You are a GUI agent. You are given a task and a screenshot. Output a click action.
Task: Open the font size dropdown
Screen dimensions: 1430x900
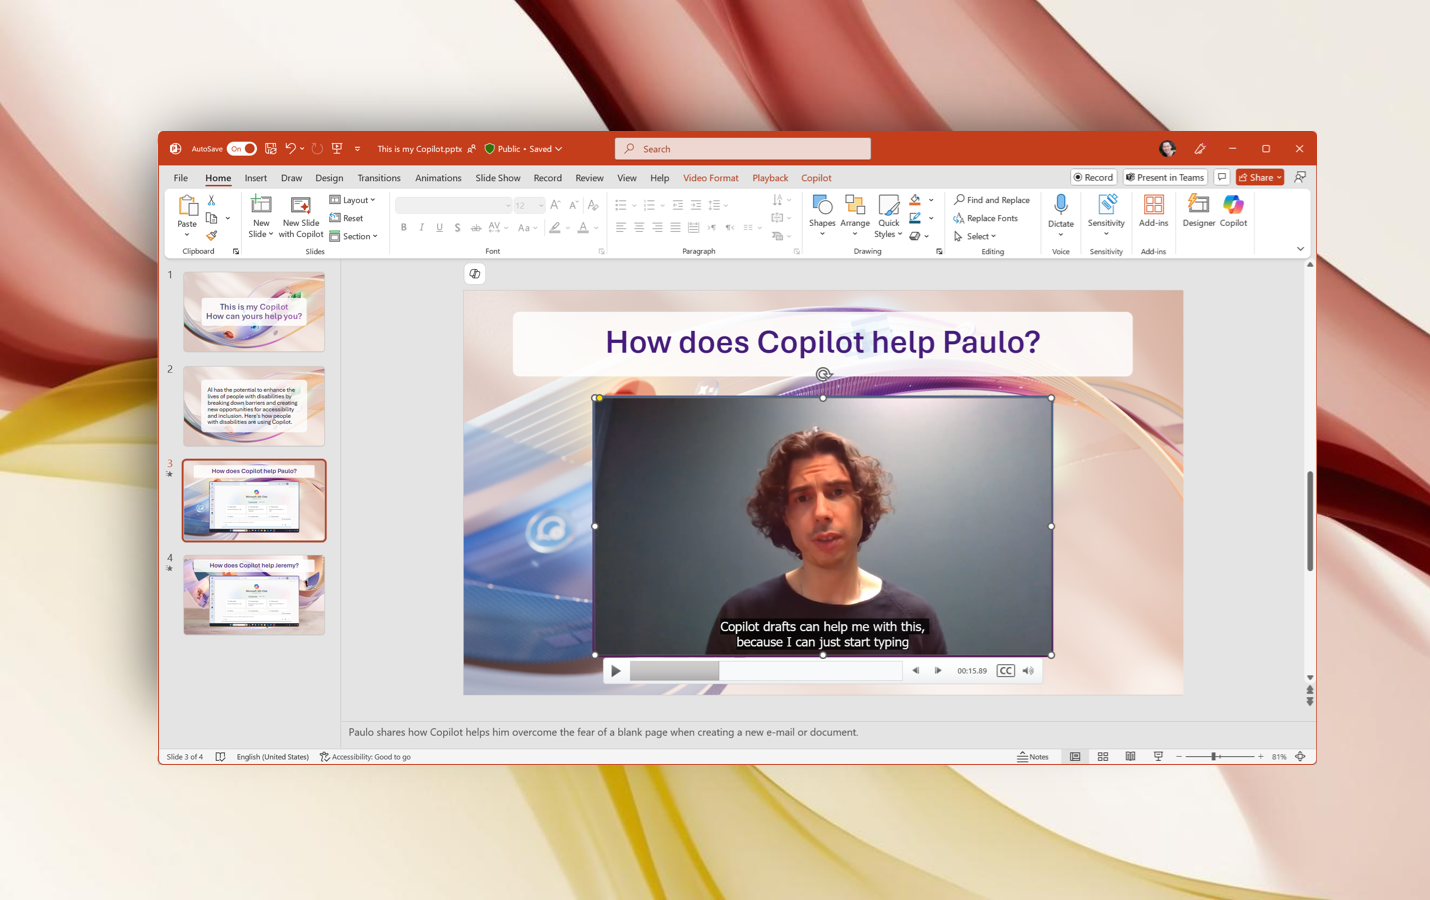coord(541,206)
